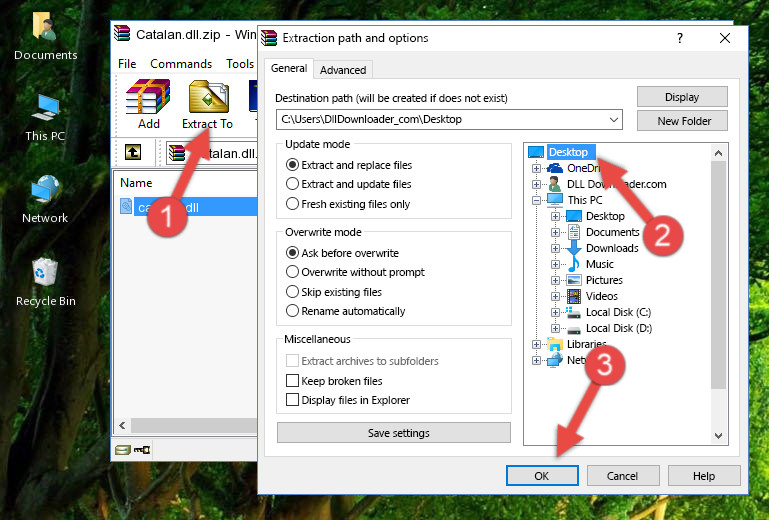Select Overwrite without prompt option
Image resolution: width=769 pixels, height=520 pixels.
tap(292, 272)
